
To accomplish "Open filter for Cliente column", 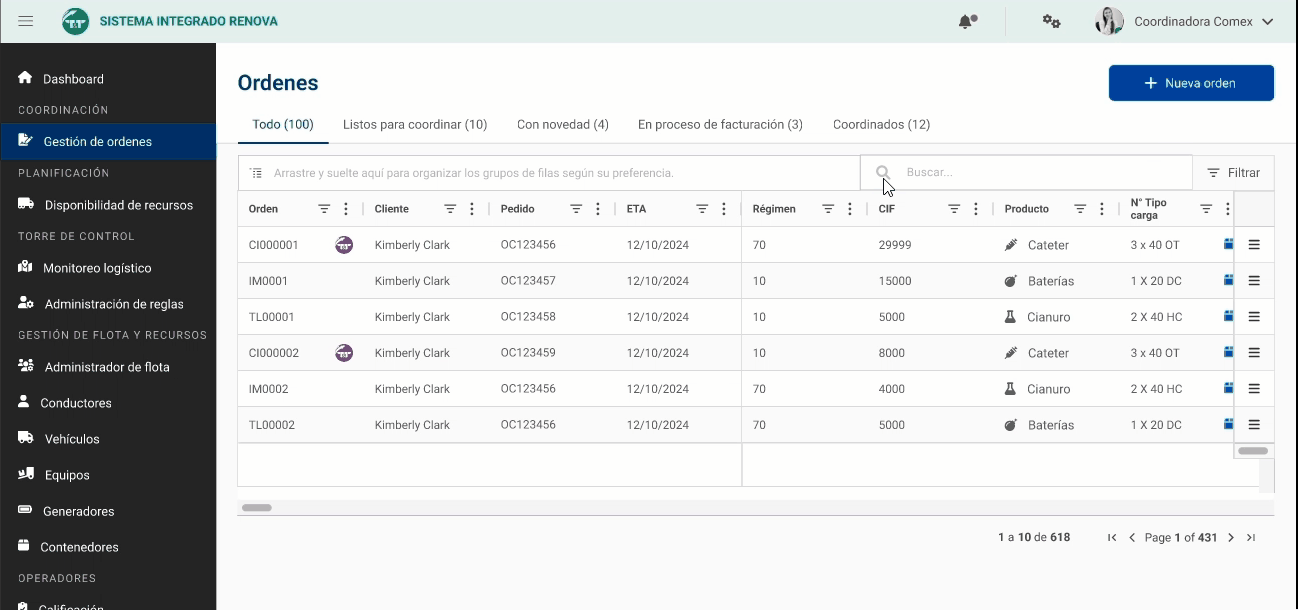I will coord(450,209).
